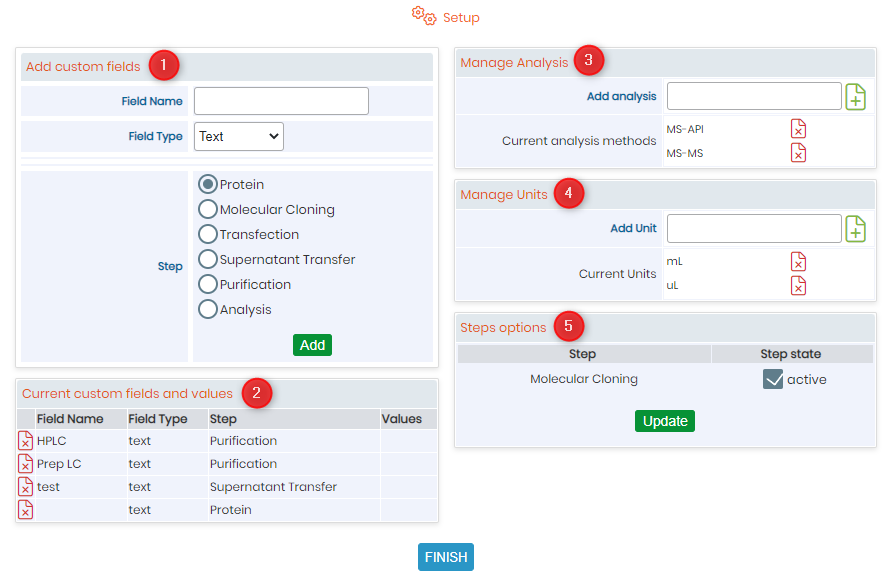
Task: Select the Molecular Cloning step radio button
Action: pyautogui.click(x=208, y=209)
